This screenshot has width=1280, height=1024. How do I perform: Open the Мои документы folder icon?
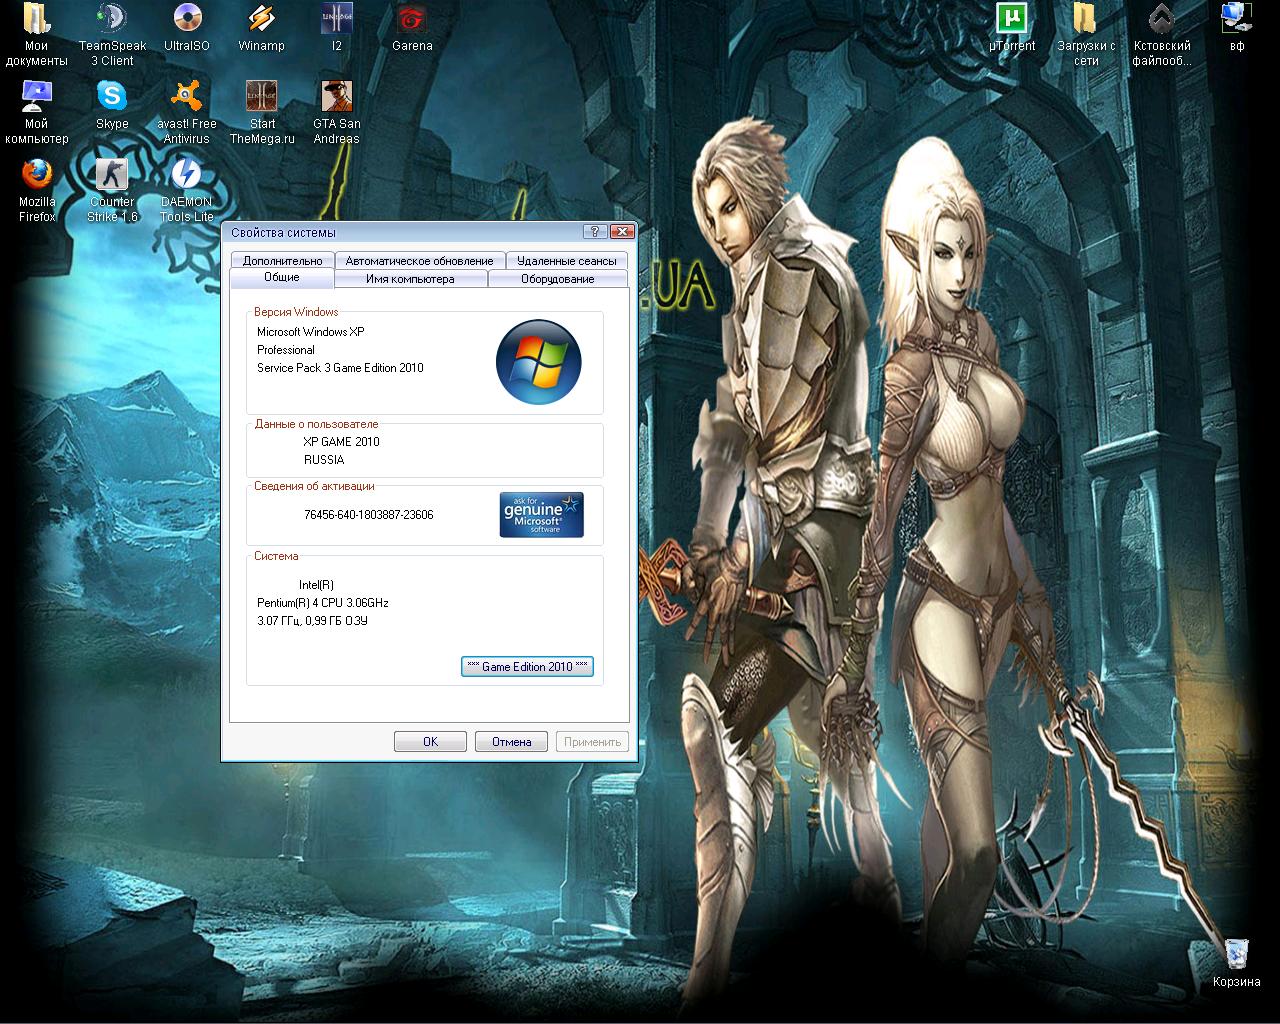(x=37, y=34)
